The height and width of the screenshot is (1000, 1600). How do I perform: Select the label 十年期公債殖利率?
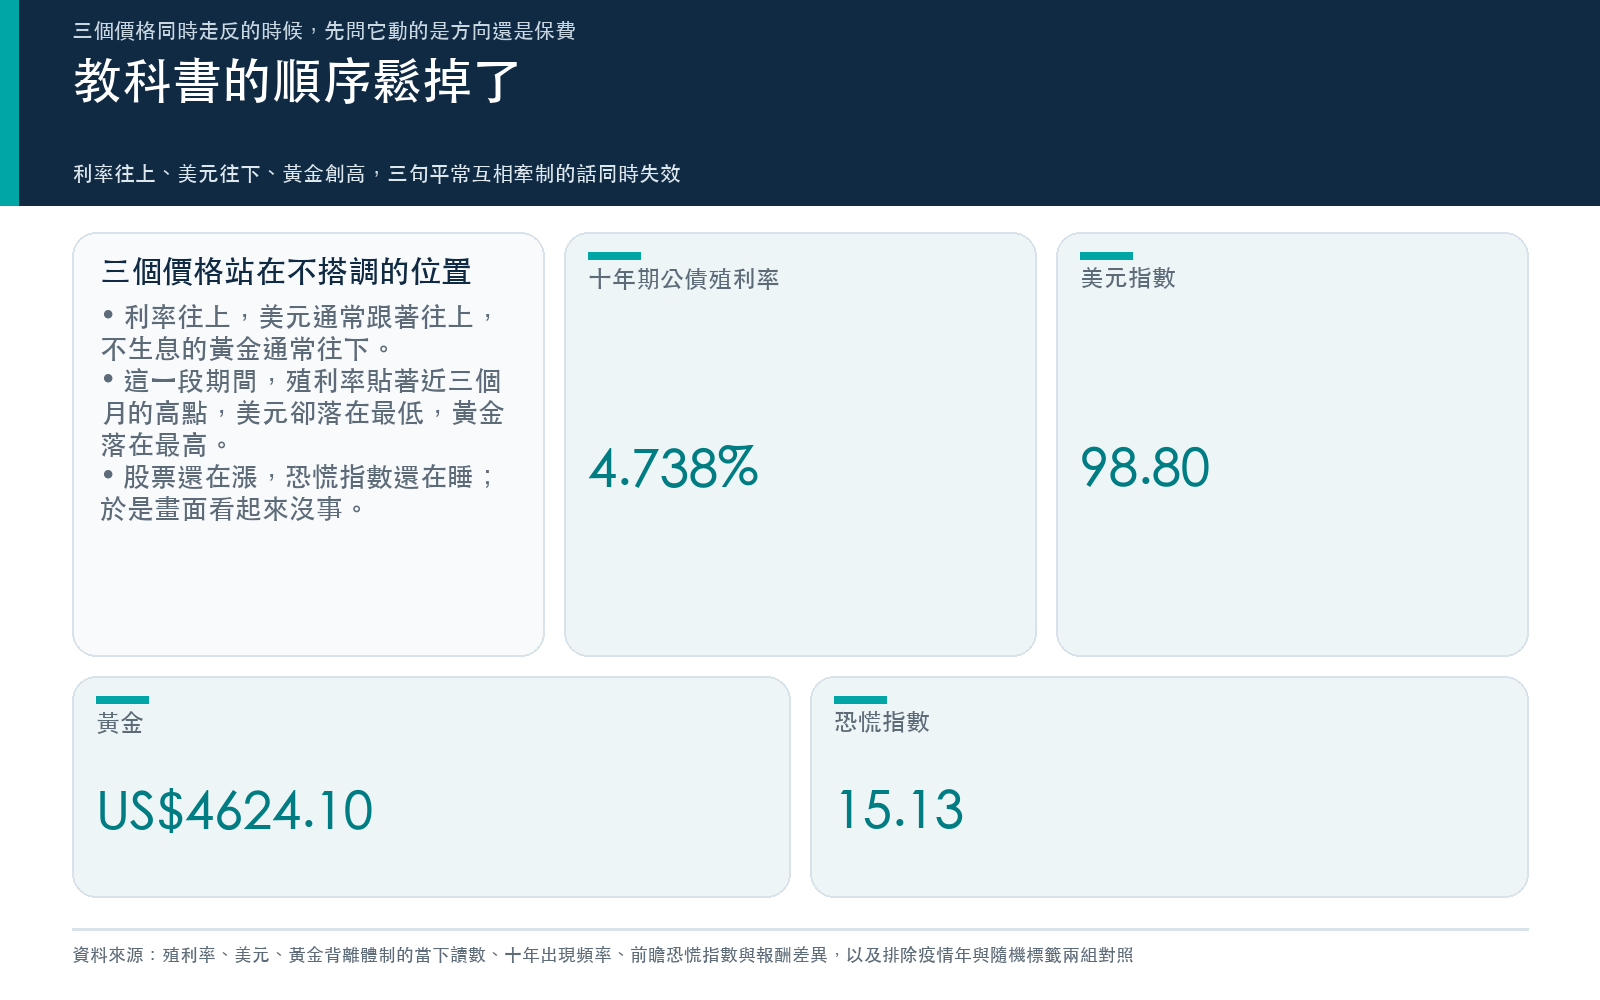click(684, 279)
